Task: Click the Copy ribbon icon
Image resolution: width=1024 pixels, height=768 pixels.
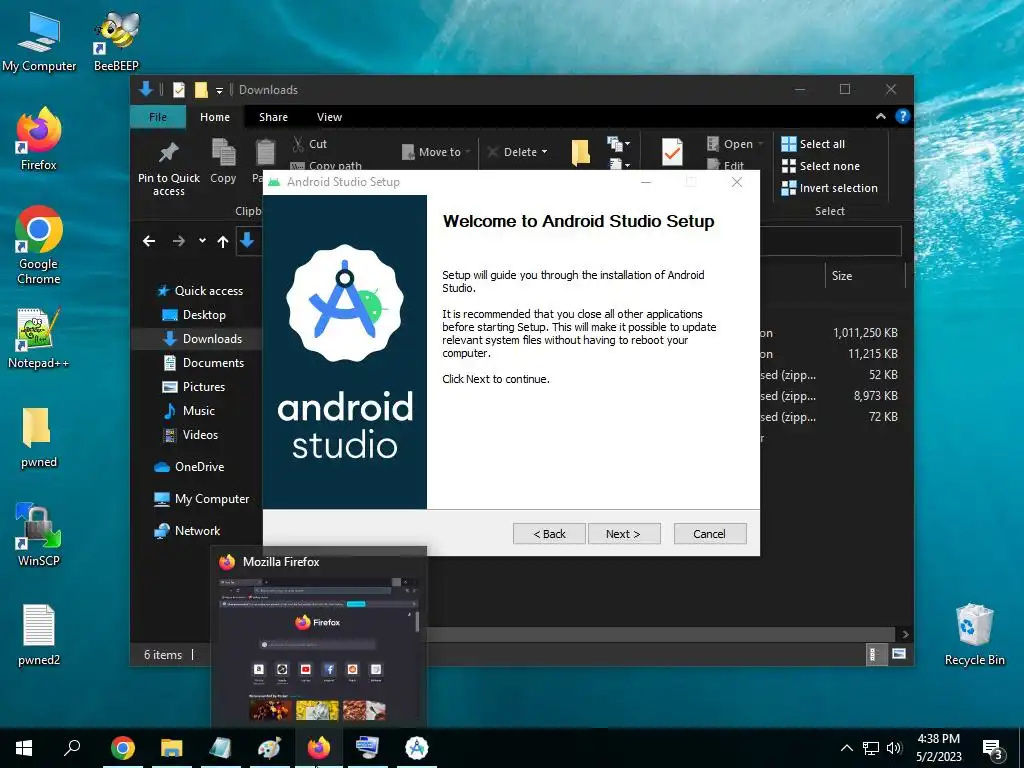Action: 223,153
